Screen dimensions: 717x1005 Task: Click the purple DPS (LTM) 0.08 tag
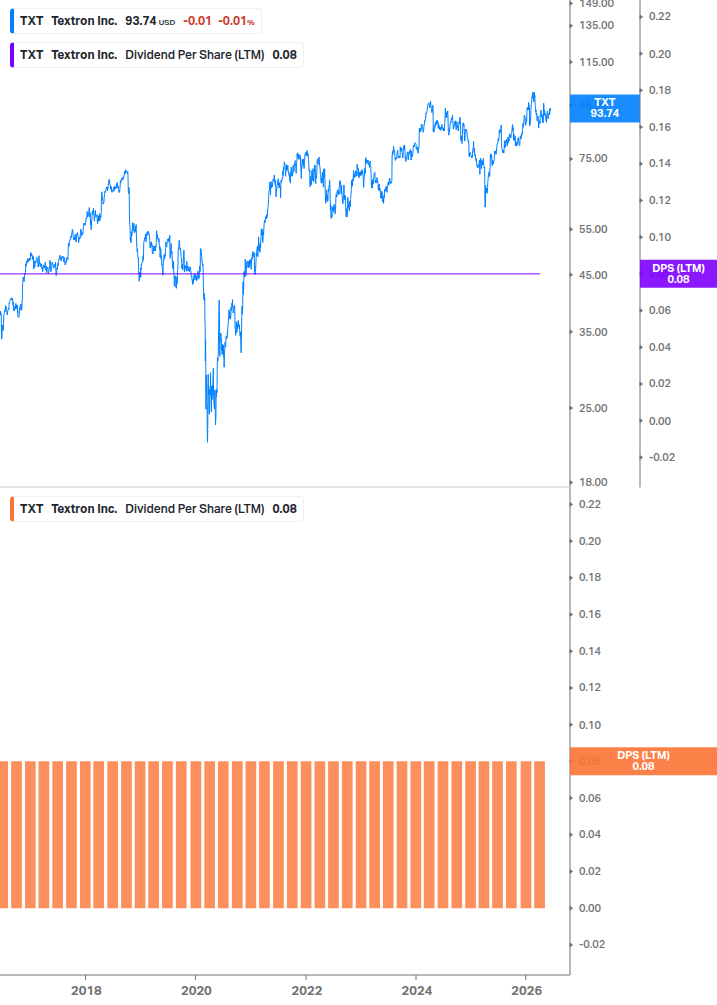point(679,274)
